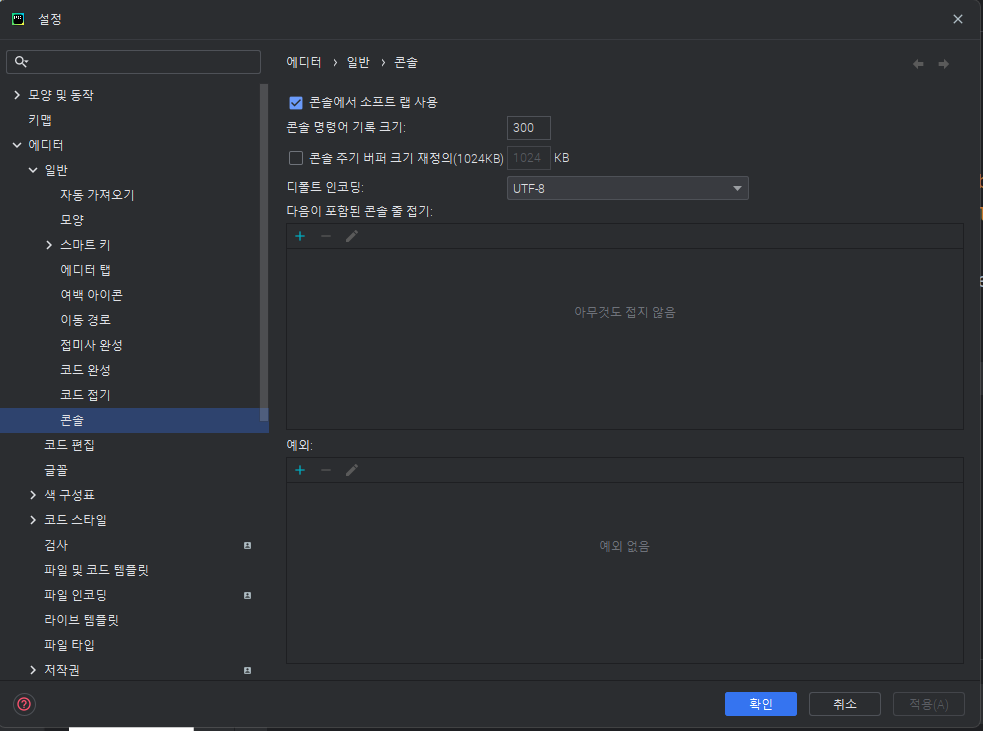Collapse the 에디터 tree node
The height and width of the screenshot is (731, 983).
point(17,145)
